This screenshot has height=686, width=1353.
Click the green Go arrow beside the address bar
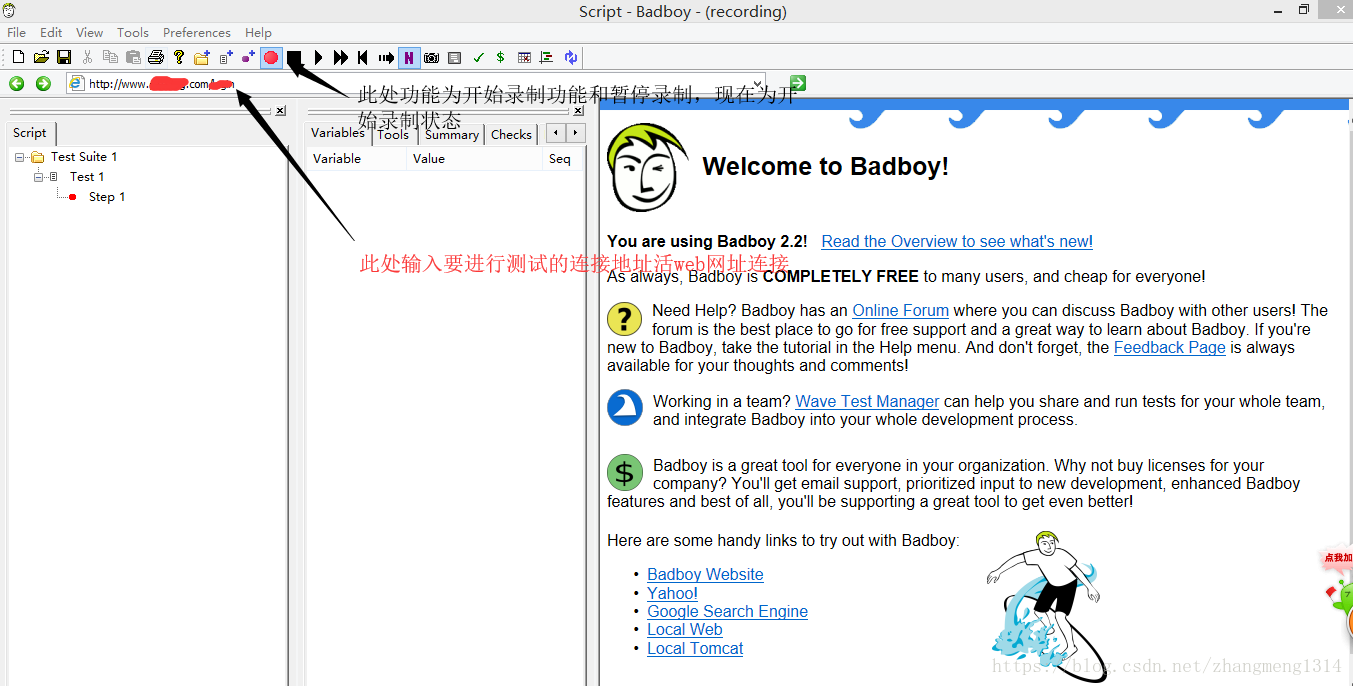tap(797, 83)
